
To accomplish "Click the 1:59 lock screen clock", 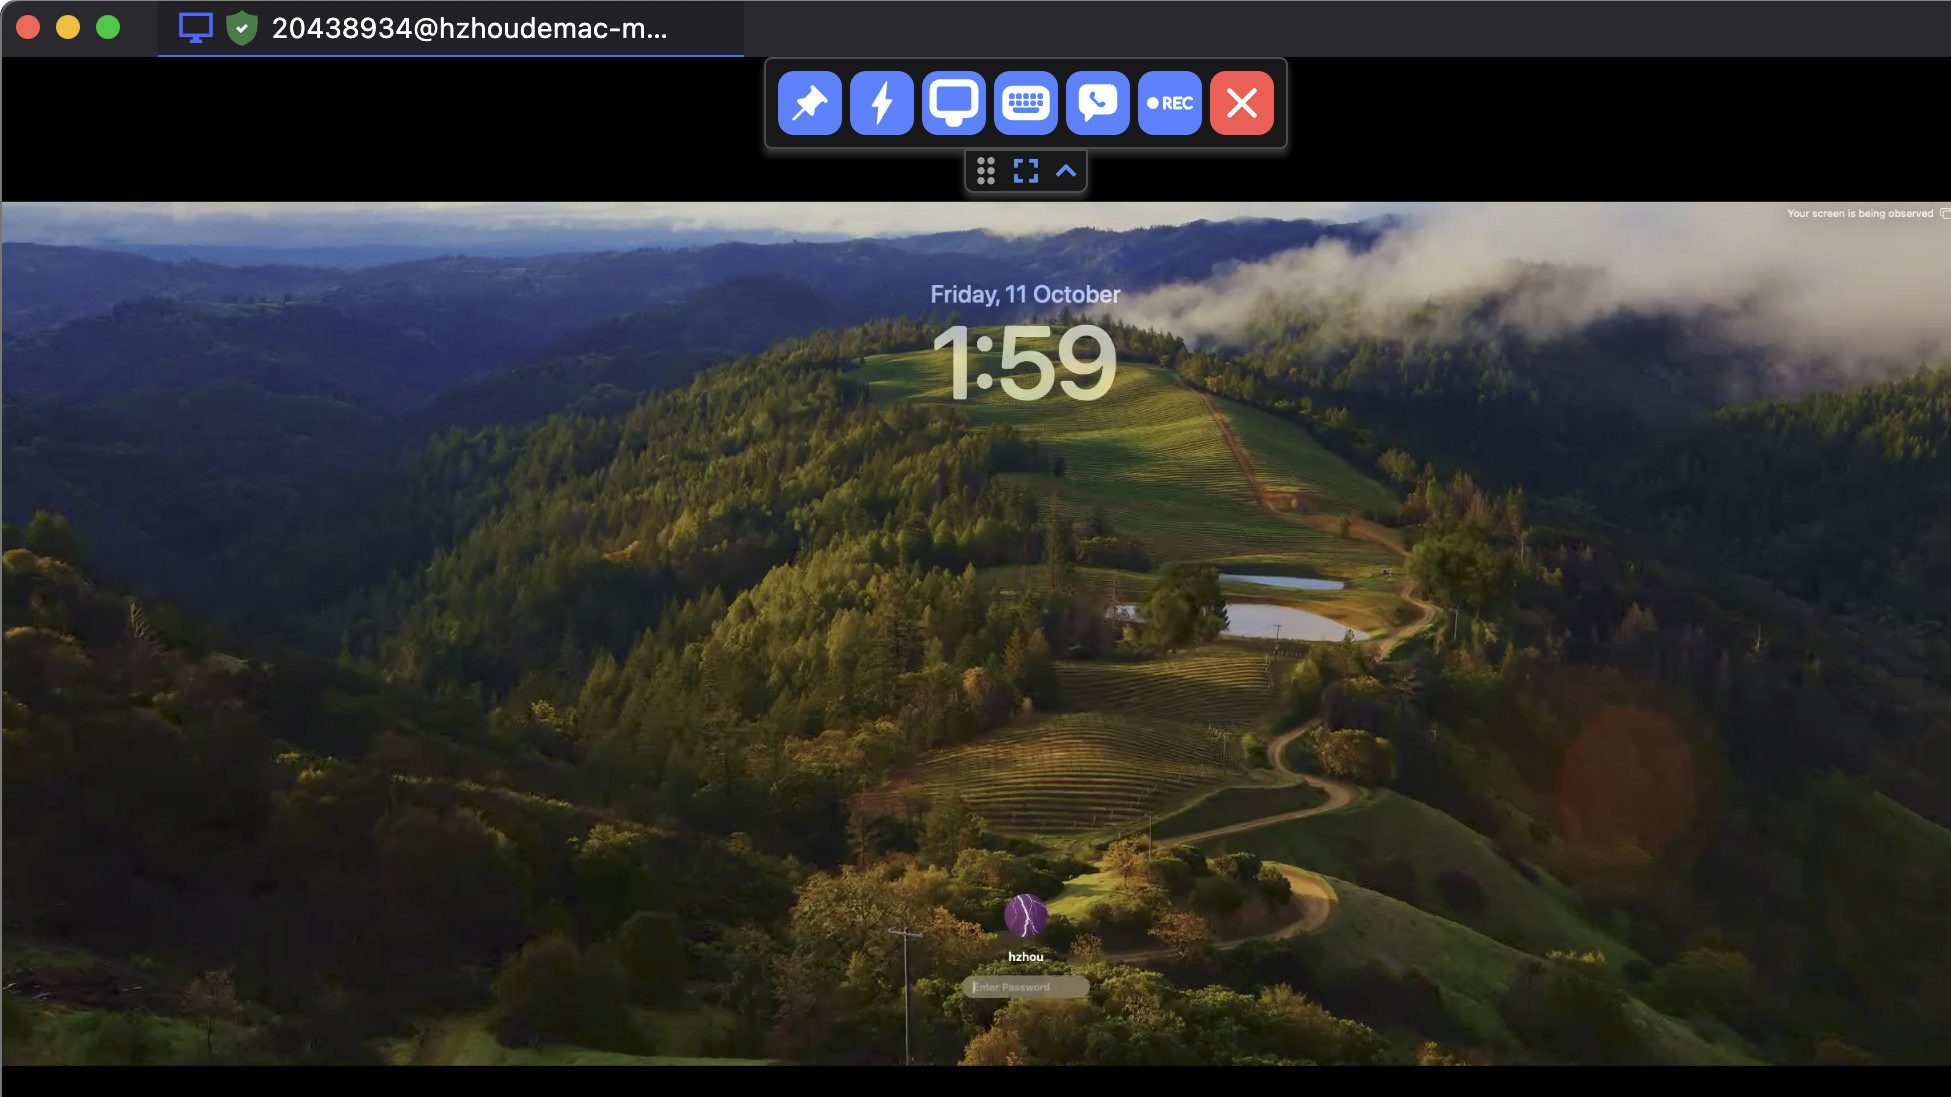I will 1025,363.
